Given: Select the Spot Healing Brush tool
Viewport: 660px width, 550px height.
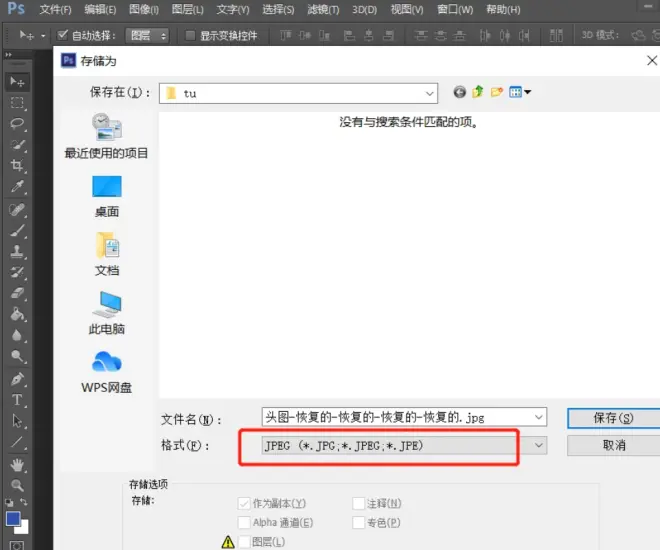Looking at the screenshot, I should point(17,209).
